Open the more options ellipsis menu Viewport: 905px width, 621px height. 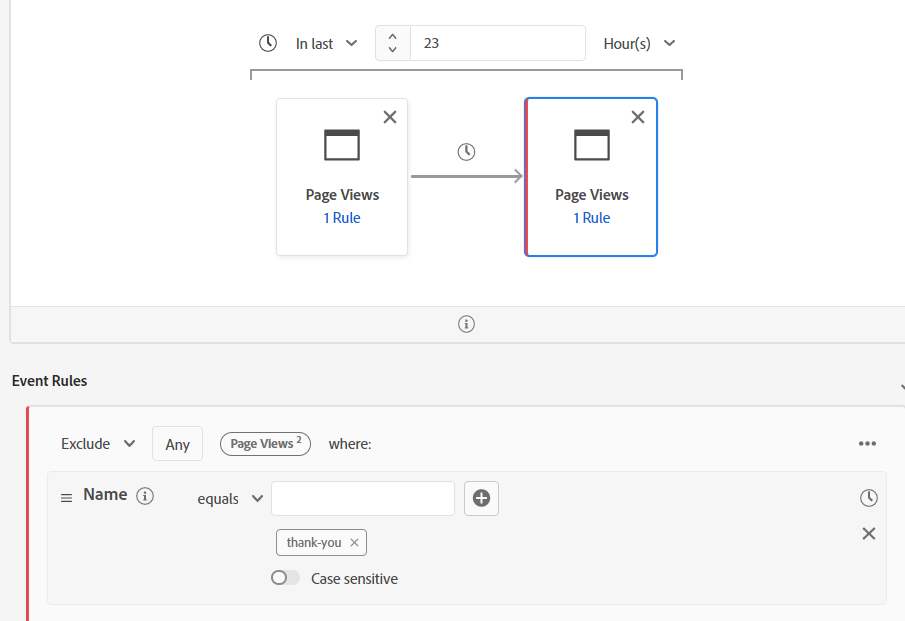tap(867, 443)
